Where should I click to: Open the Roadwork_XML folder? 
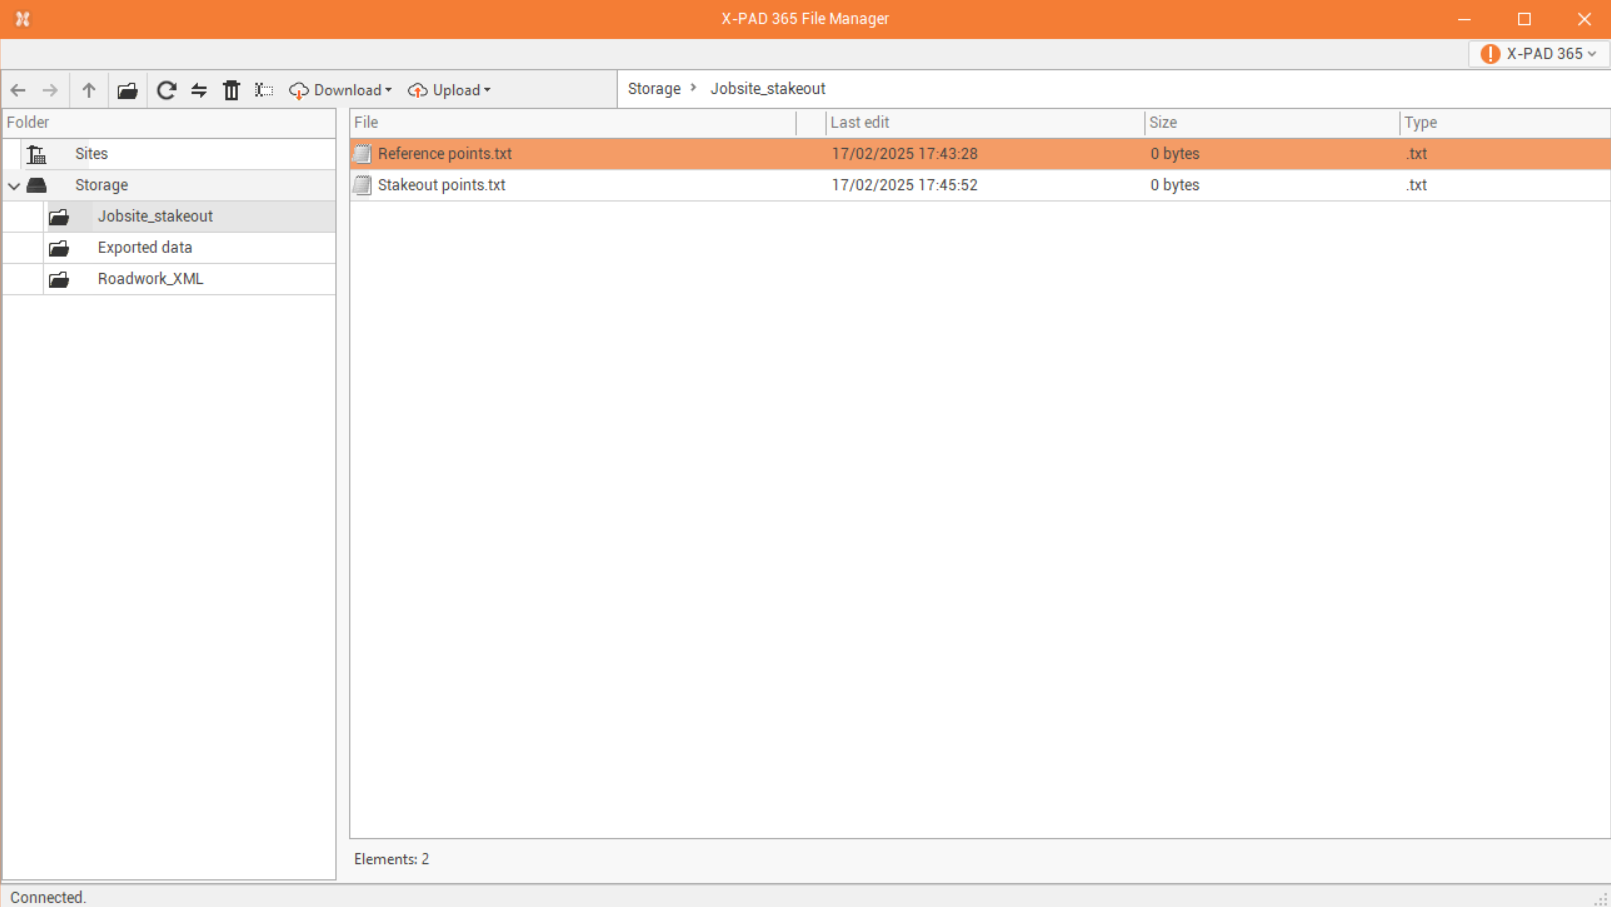coord(150,279)
